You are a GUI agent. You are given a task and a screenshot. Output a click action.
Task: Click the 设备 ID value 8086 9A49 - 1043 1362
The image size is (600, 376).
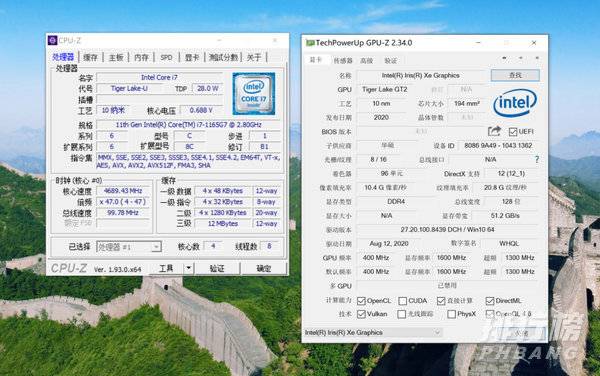click(x=498, y=145)
